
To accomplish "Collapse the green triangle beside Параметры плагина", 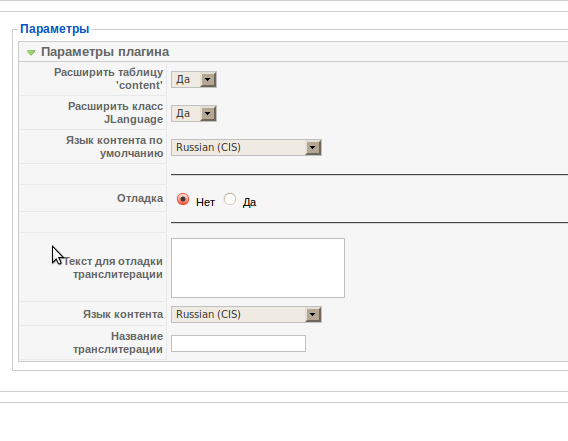I will pos(31,53).
